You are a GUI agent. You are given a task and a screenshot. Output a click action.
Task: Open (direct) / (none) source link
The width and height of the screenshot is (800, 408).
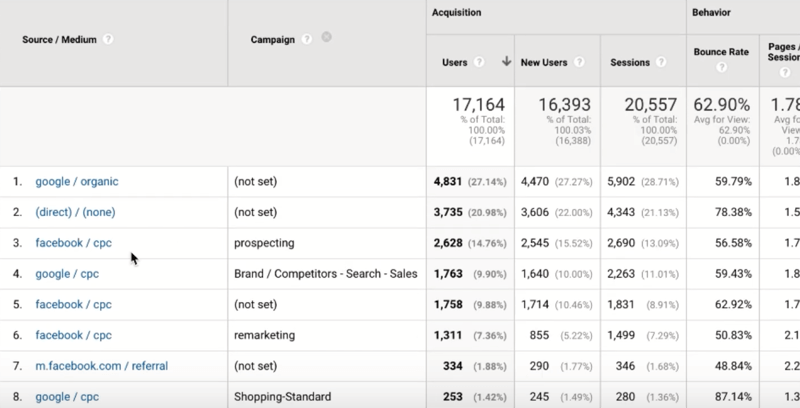[75, 212]
